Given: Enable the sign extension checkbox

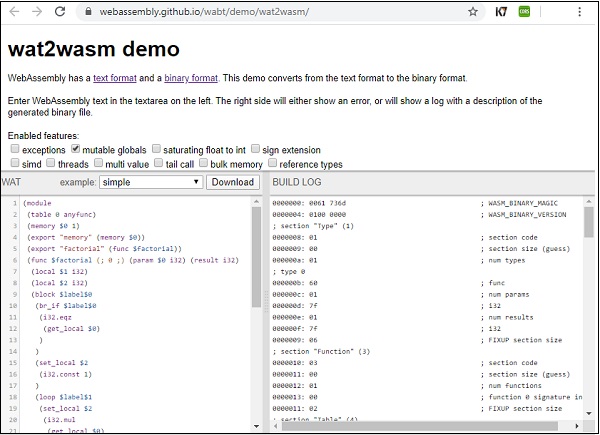Looking at the screenshot, I should pyautogui.click(x=255, y=148).
